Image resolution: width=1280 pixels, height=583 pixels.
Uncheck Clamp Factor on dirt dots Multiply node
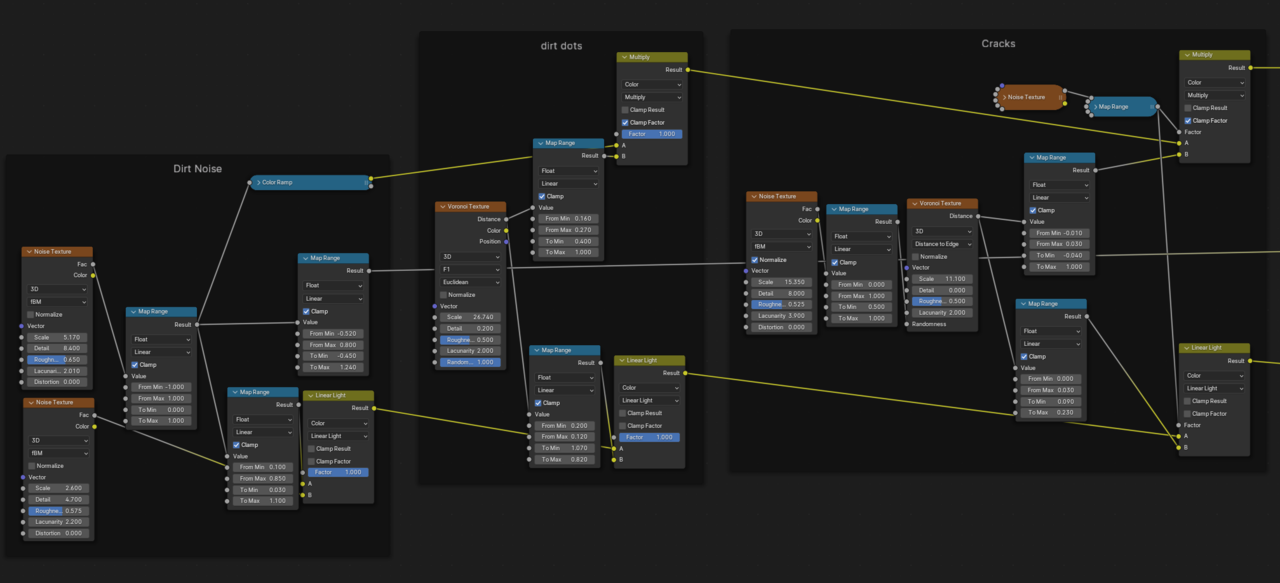coord(625,122)
